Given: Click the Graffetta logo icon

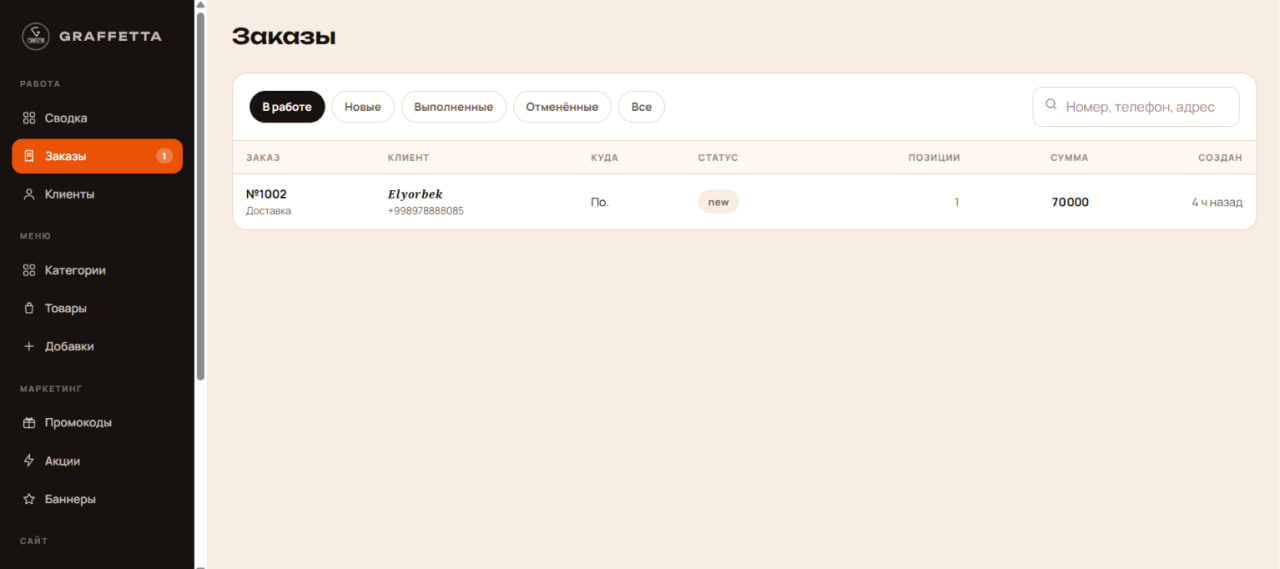Looking at the screenshot, I should [35, 37].
